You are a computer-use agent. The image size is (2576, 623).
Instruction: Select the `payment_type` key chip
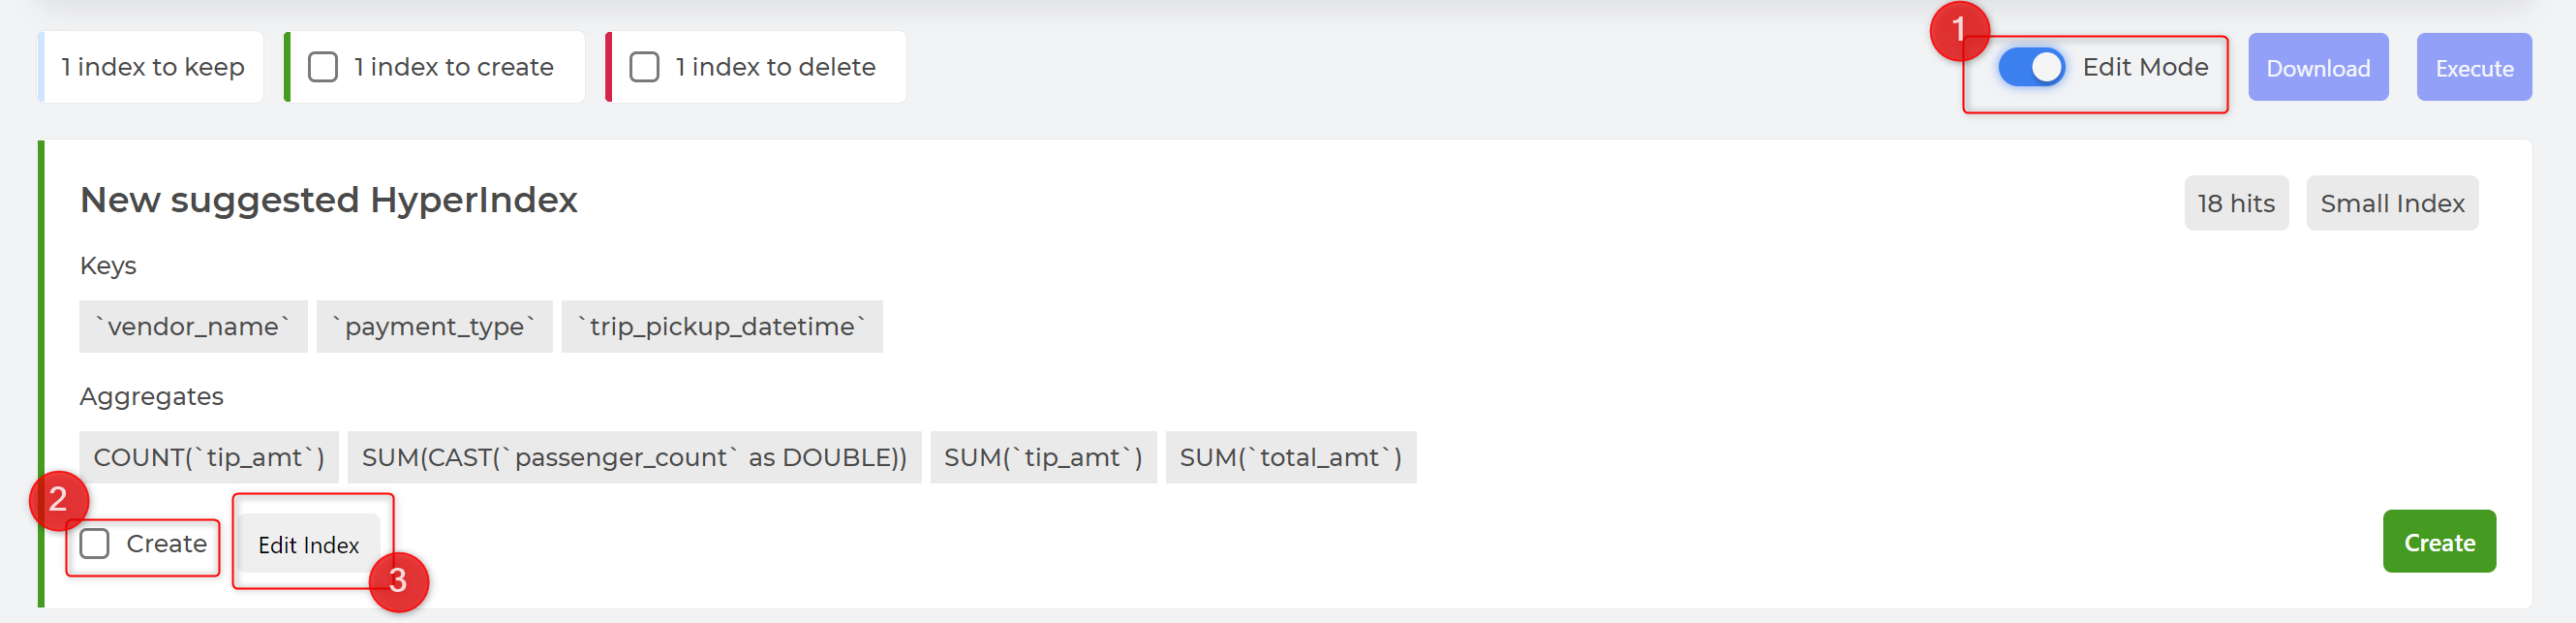click(x=434, y=326)
